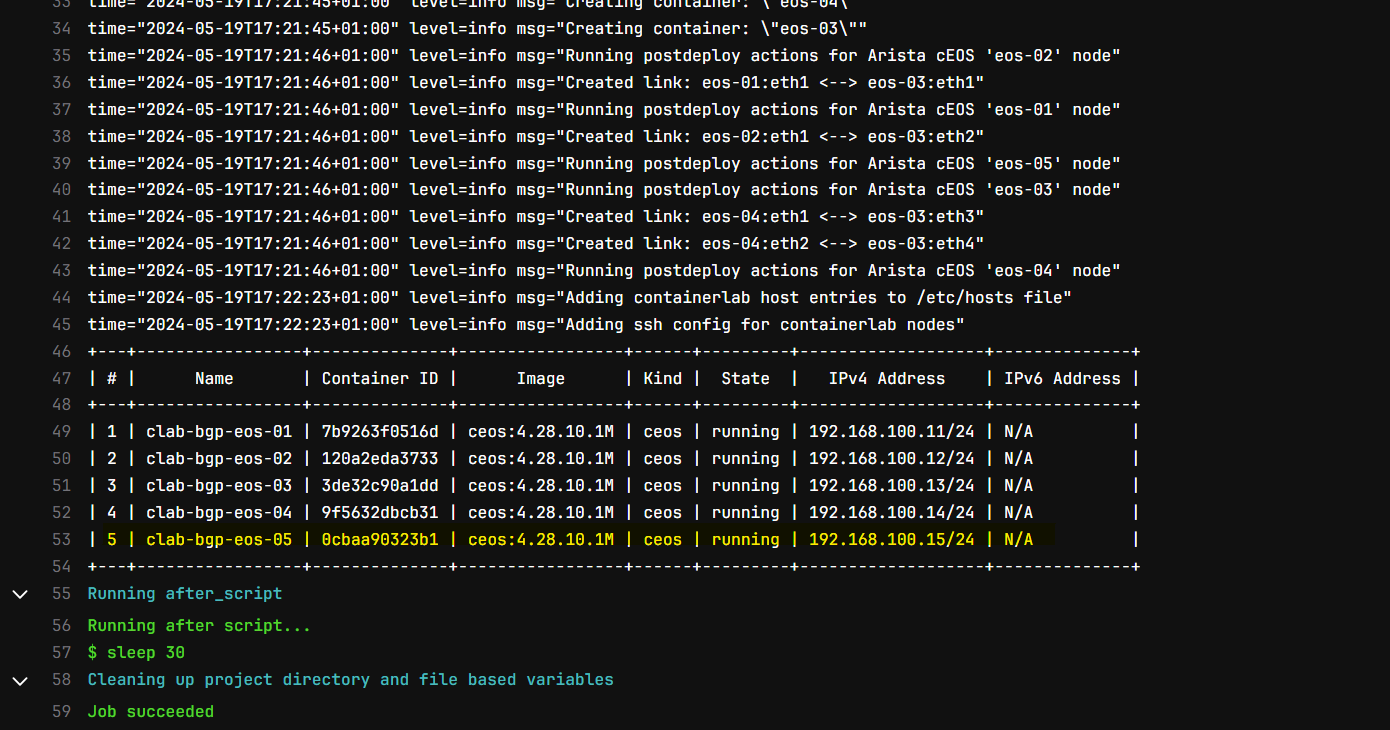Open line number 35 link
Image resolution: width=1390 pixels, height=730 pixels.
[x=61, y=55]
